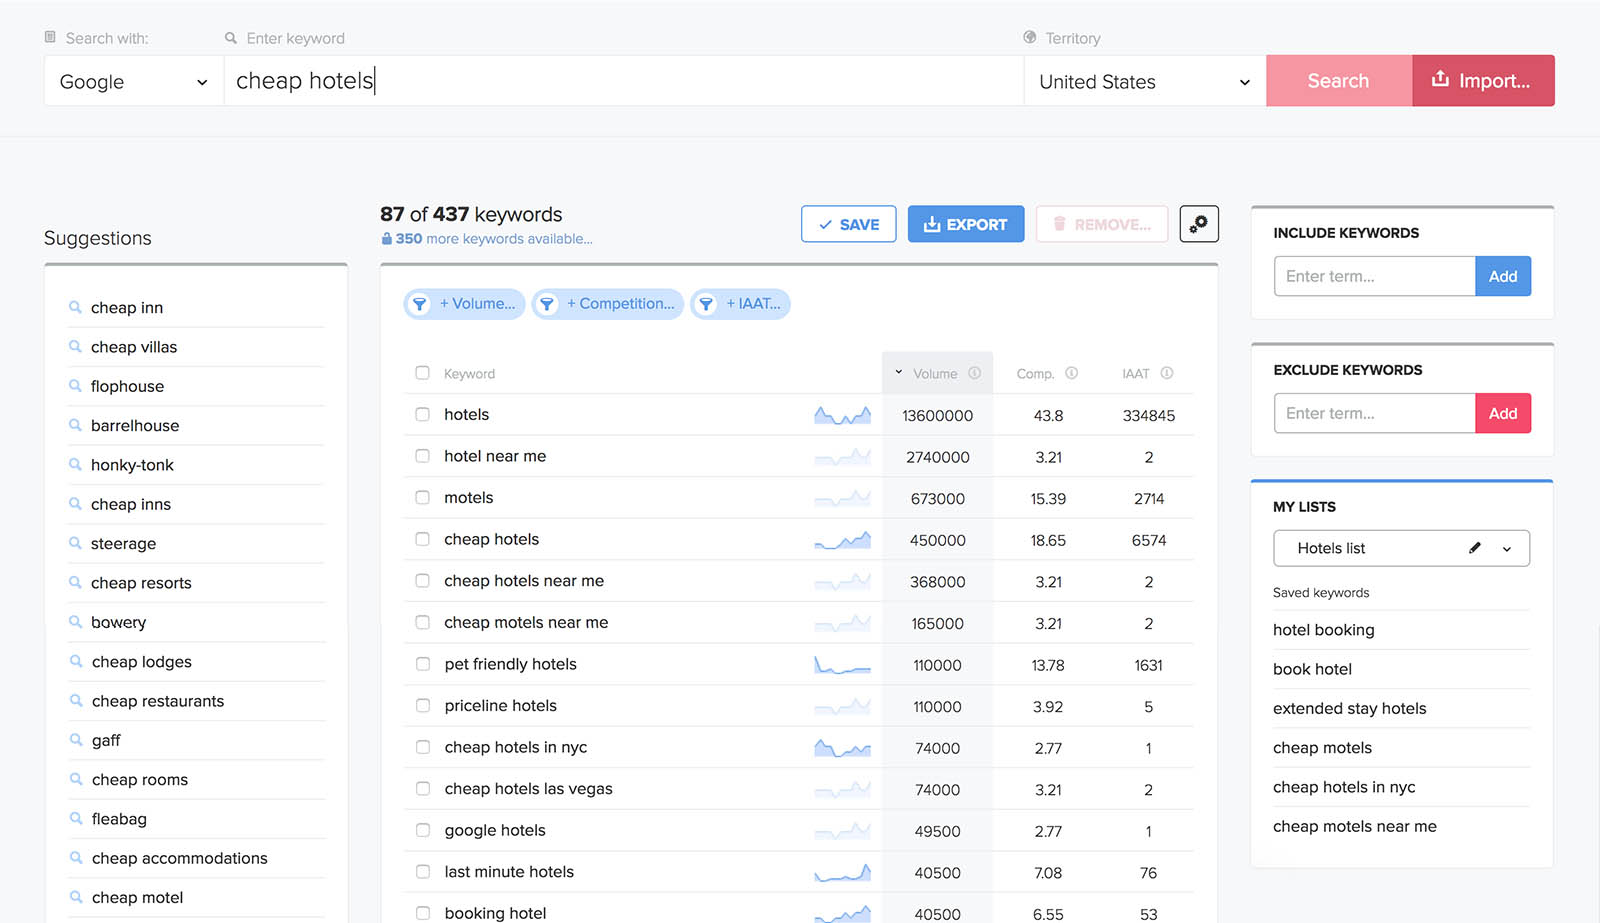Open the table settings gear icon
1600x923 pixels.
click(1198, 223)
